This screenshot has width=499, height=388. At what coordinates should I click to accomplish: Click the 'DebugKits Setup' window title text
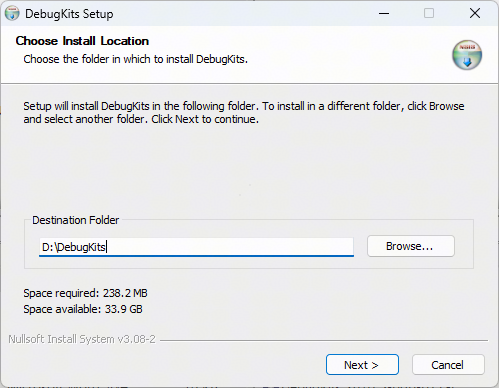coord(69,14)
